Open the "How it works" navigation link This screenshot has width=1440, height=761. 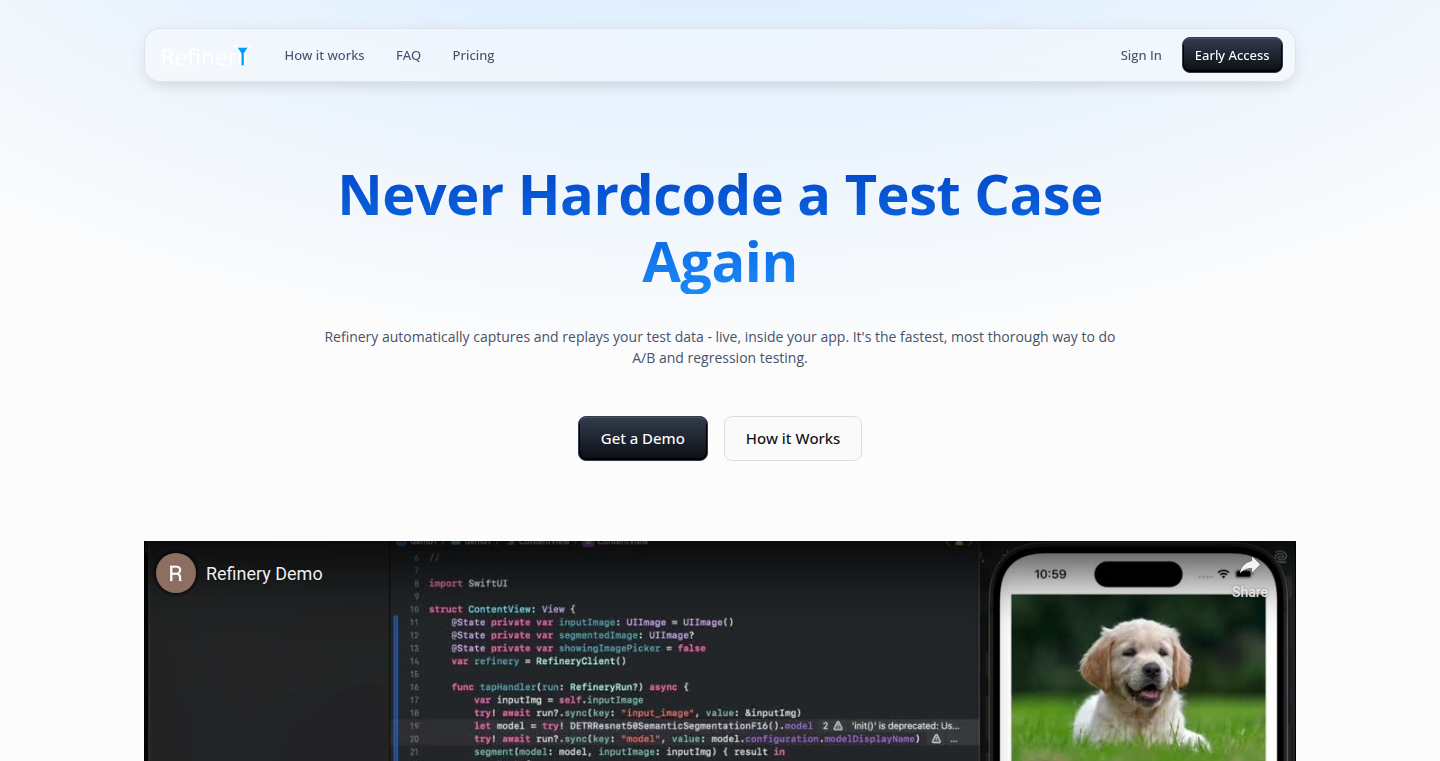(324, 56)
